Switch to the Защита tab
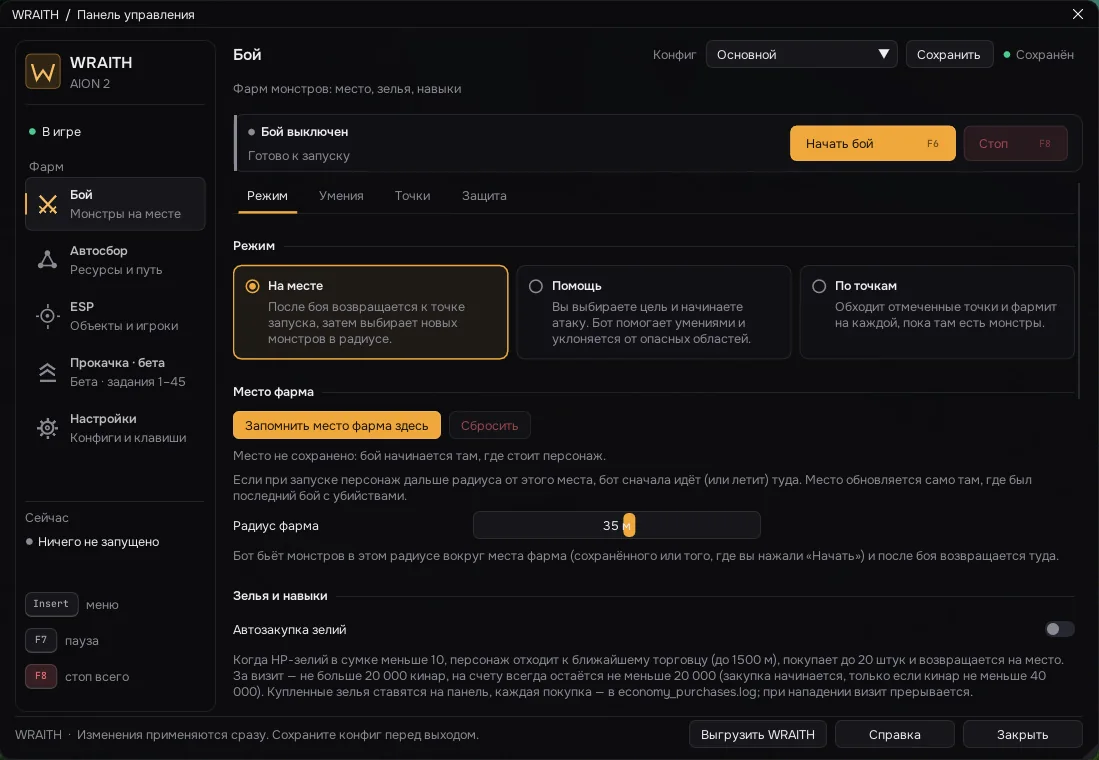Image resolution: width=1099 pixels, height=760 pixels. point(484,196)
